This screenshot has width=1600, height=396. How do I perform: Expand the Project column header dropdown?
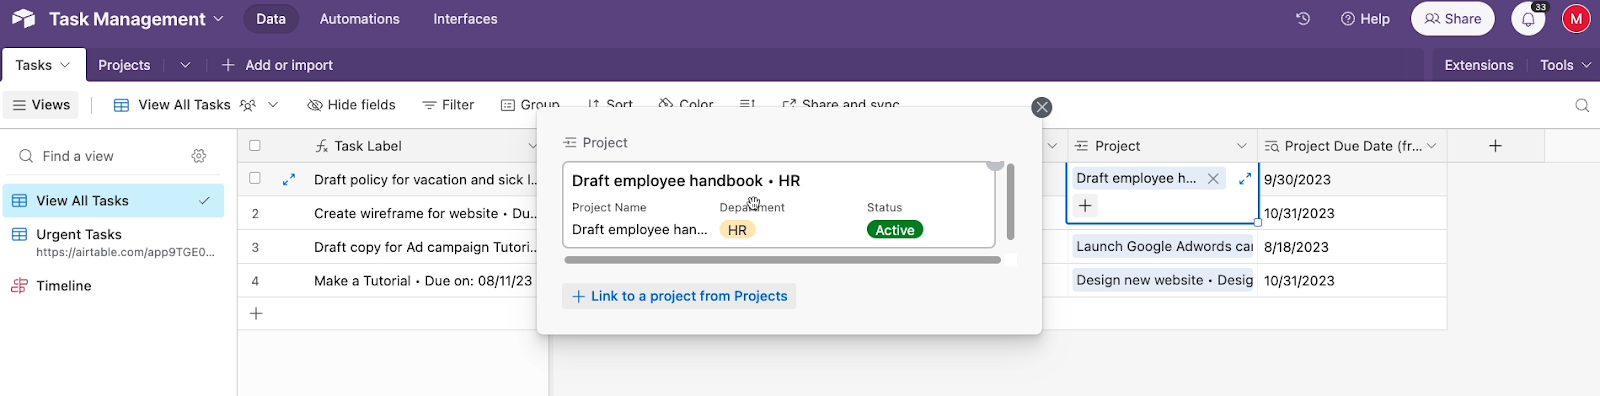pyautogui.click(x=1242, y=146)
